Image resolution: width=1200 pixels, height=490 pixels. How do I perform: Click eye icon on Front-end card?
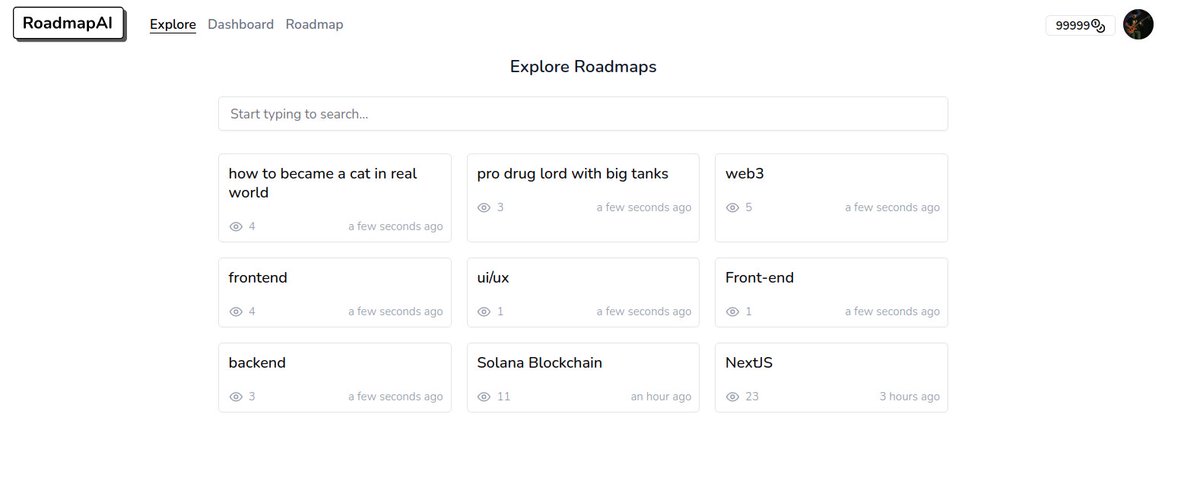(732, 311)
